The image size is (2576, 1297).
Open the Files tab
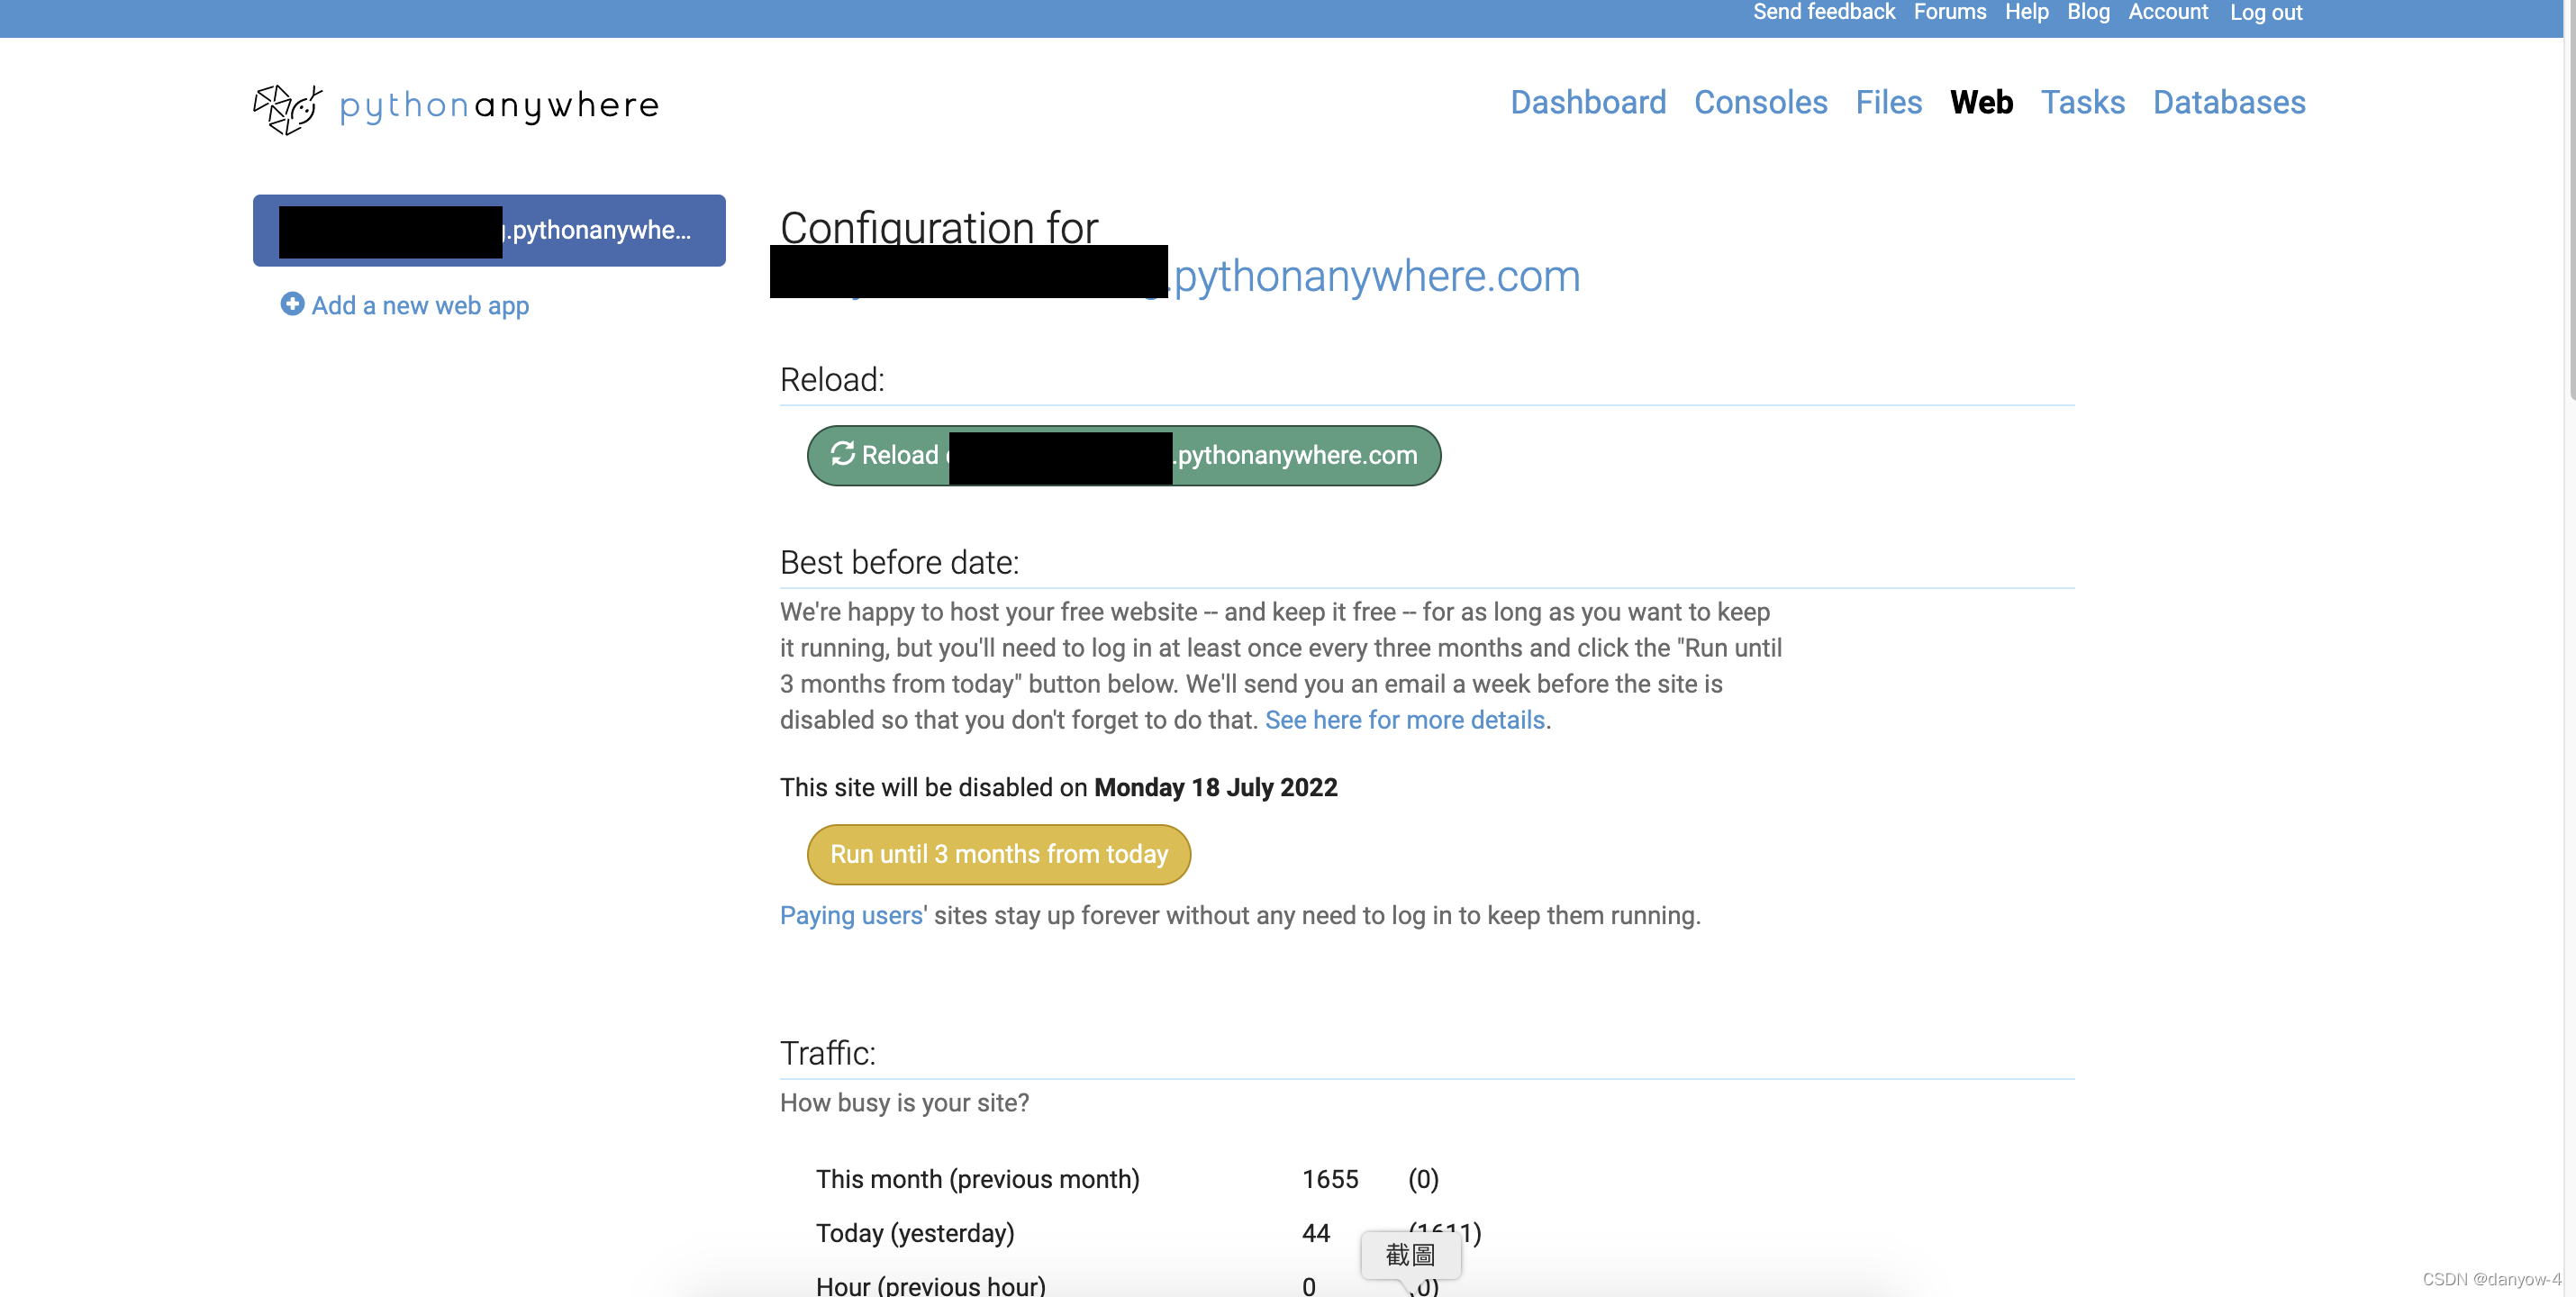(1888, 102)
